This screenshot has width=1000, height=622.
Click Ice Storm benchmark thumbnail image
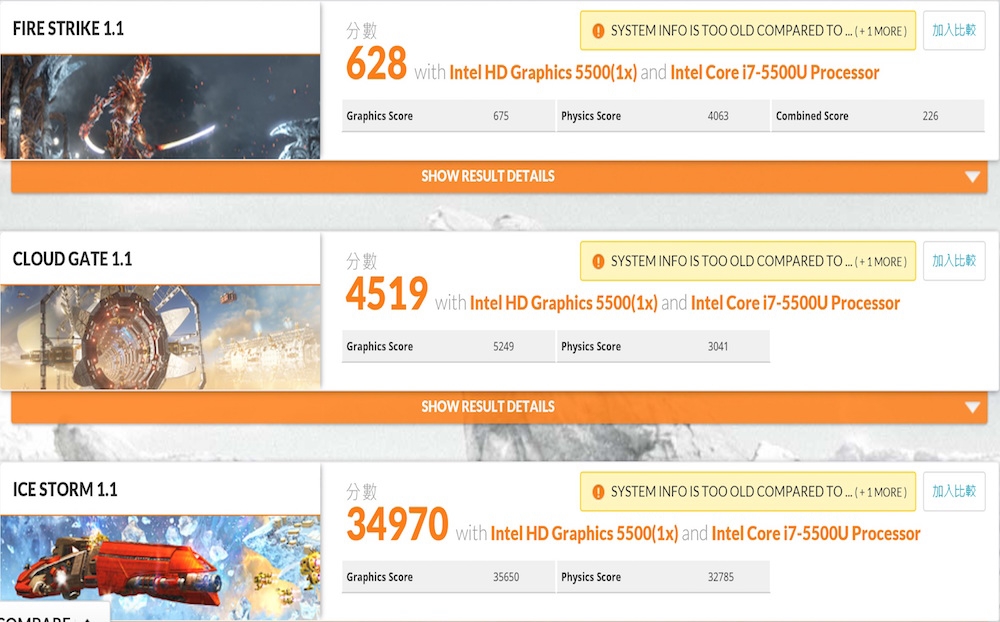pos(160,568)
